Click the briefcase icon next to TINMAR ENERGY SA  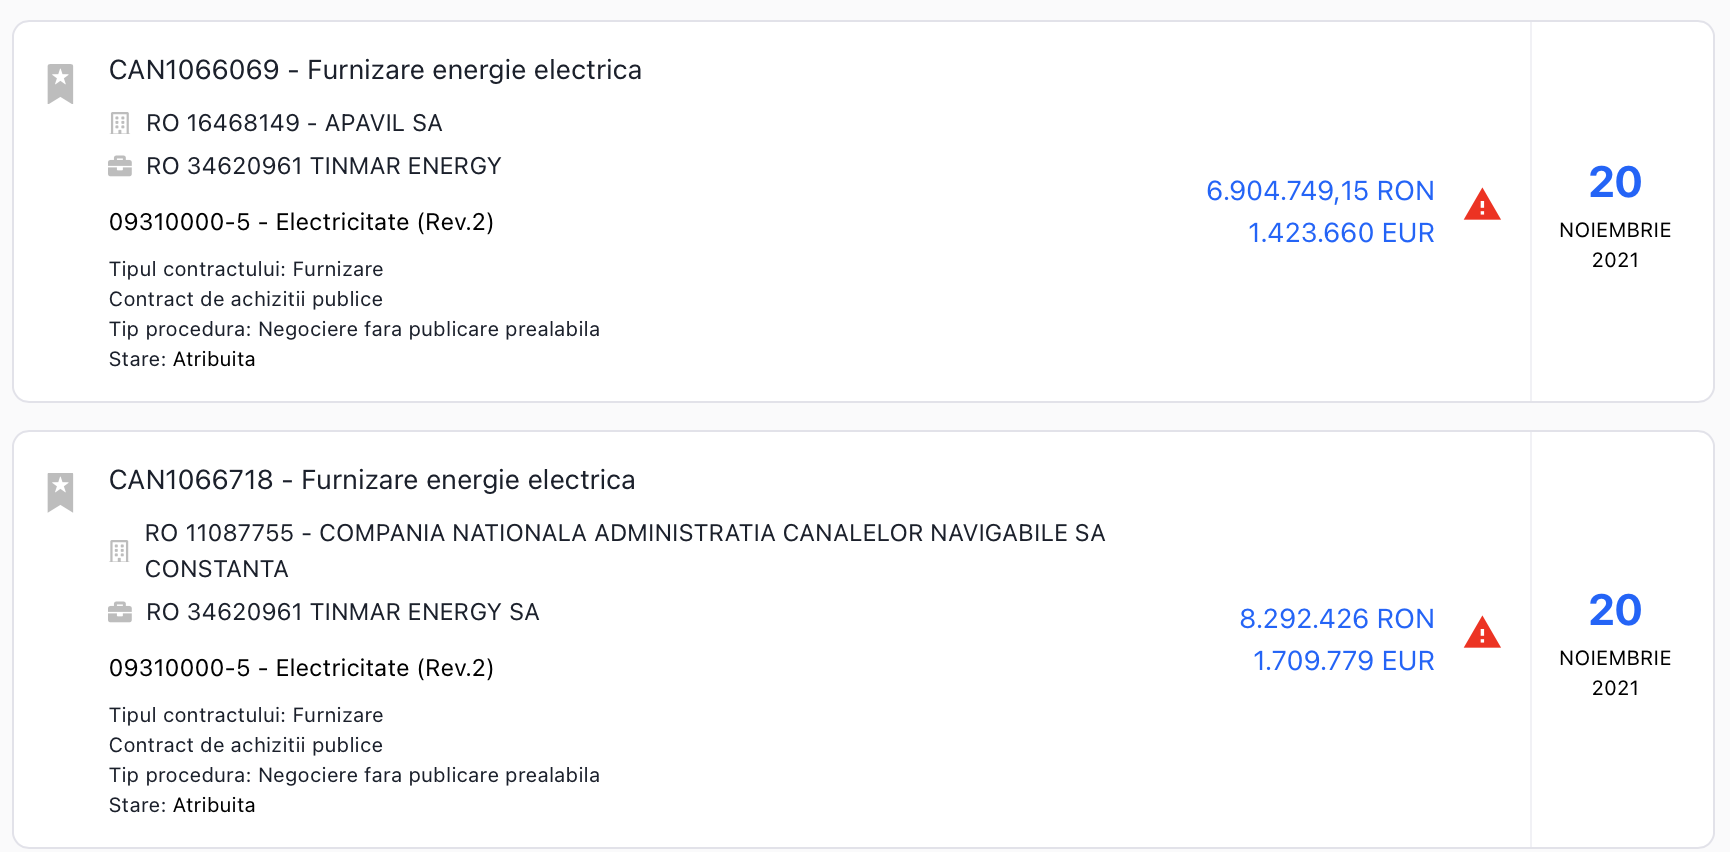120,612
